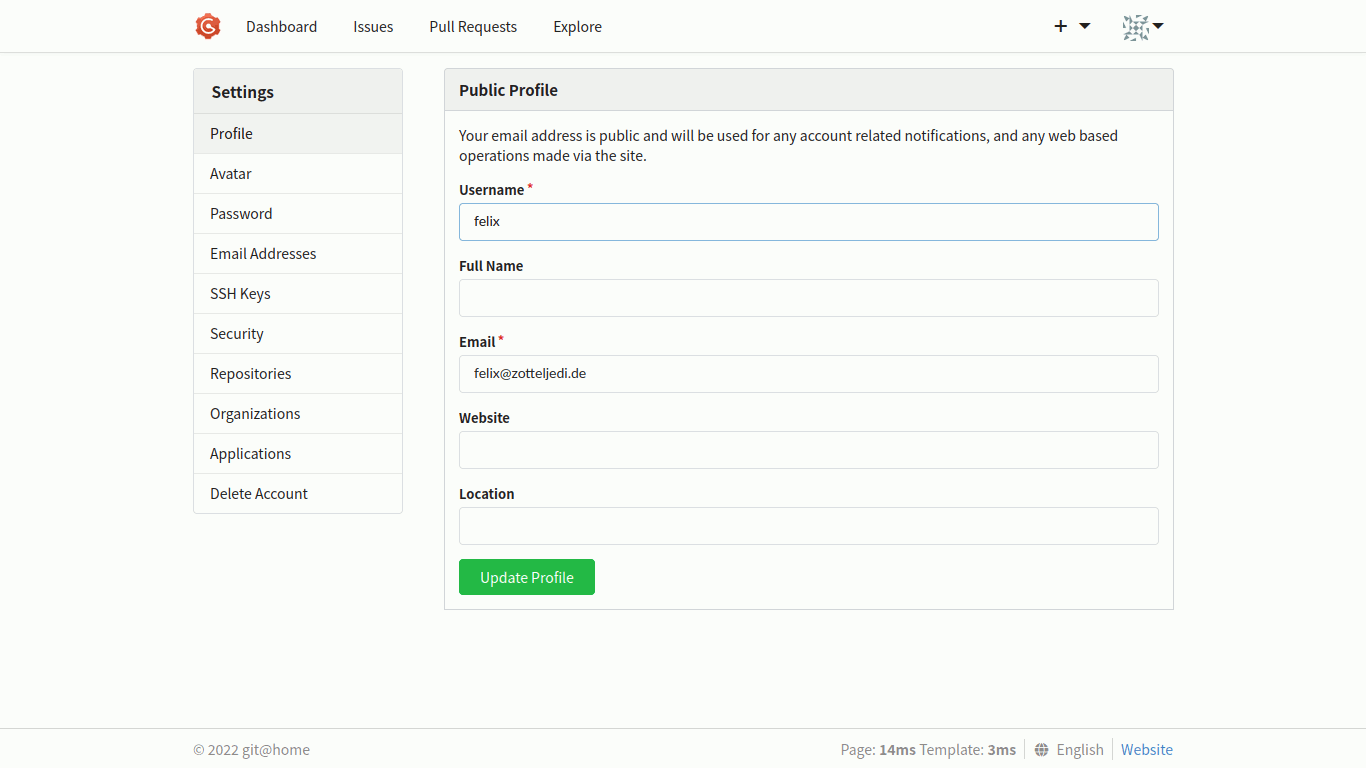Go to Dashboard in the navbar

tap(281, 27)
